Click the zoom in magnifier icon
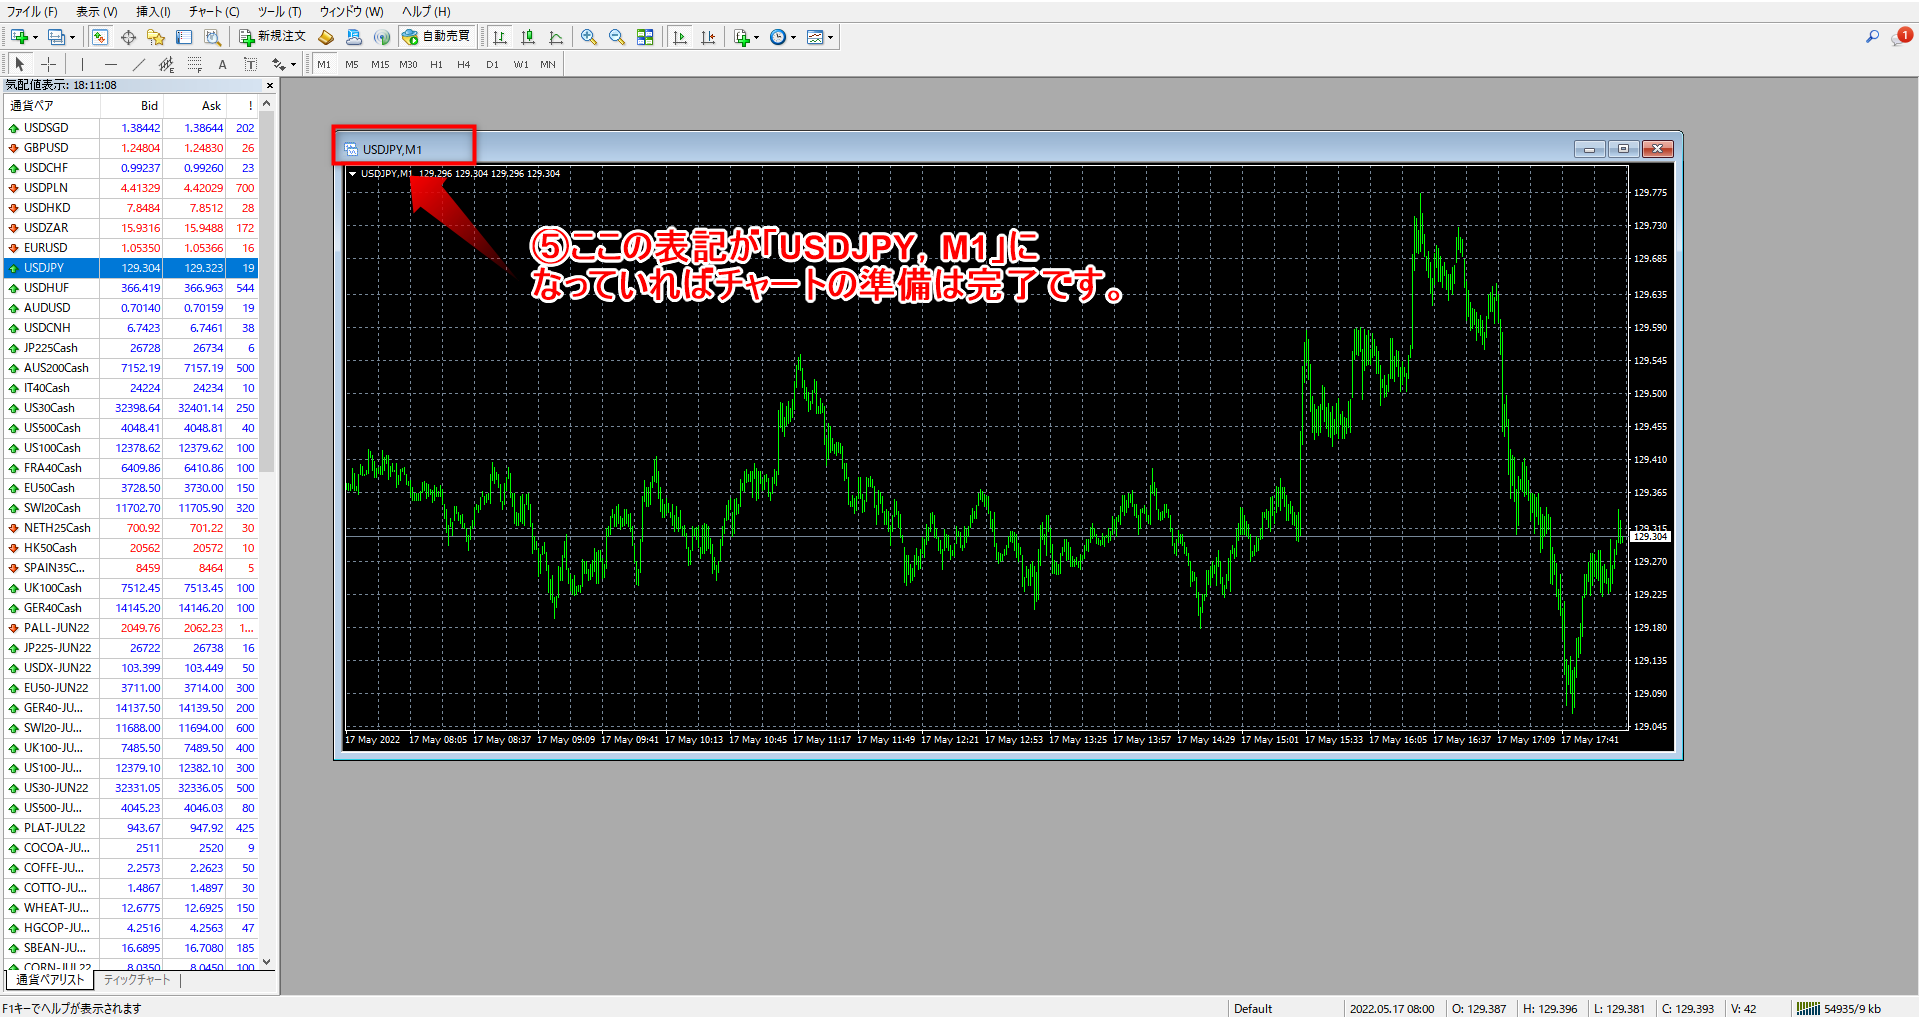The image size is (1919, 1017). point(589,37)
